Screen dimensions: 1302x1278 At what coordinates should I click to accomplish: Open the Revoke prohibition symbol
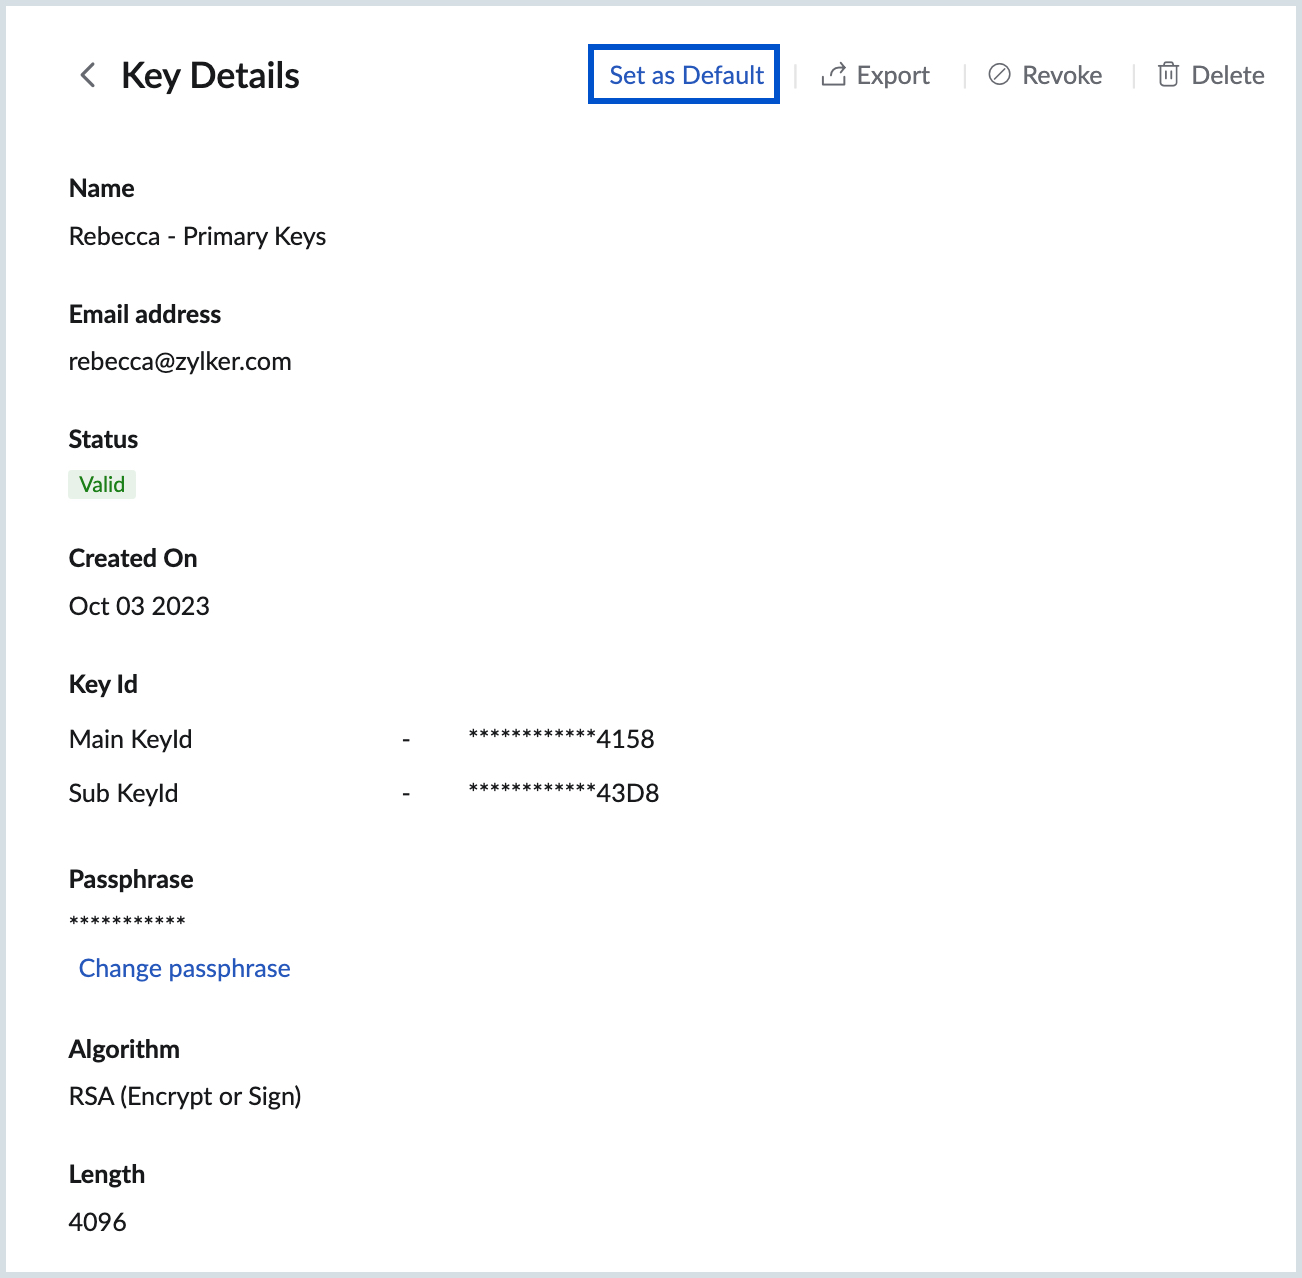pyautogui.click(x=1000, y=74)
